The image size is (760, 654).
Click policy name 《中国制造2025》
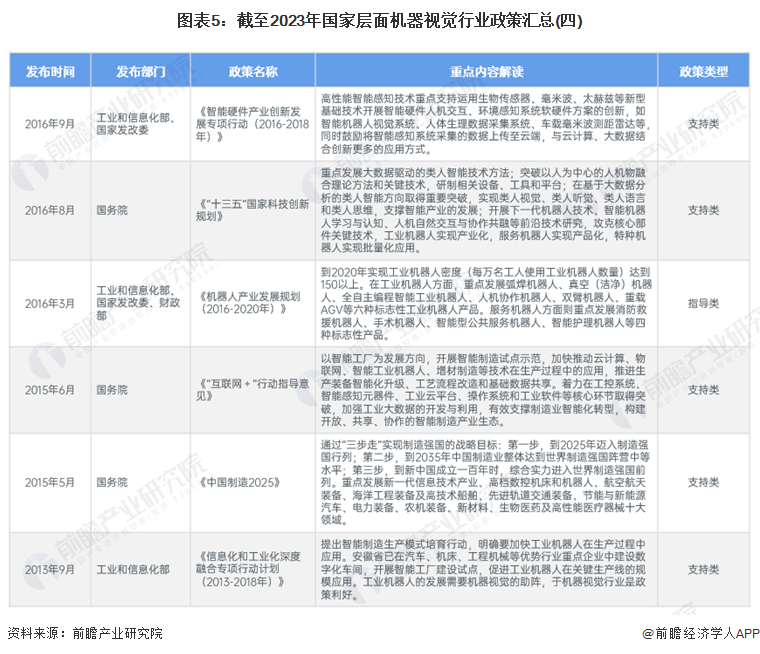pos(239,482)
